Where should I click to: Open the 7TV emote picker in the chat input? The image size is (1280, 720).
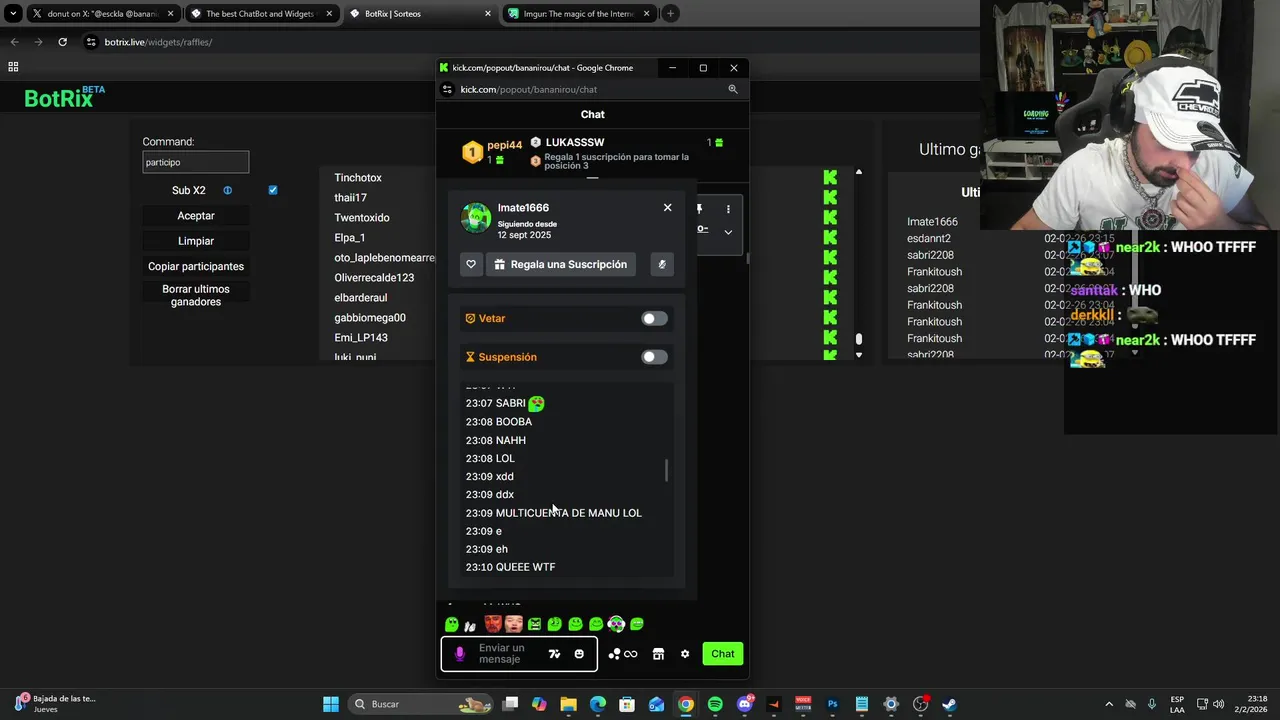click(555, 654)
